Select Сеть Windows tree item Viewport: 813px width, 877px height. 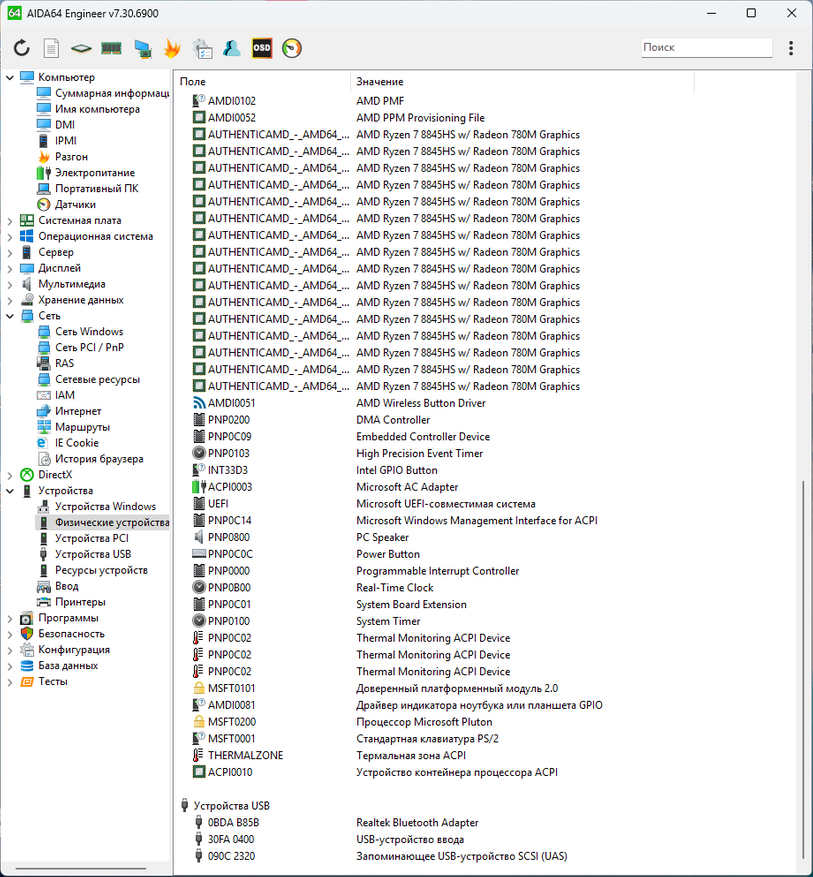pos(80,332)
